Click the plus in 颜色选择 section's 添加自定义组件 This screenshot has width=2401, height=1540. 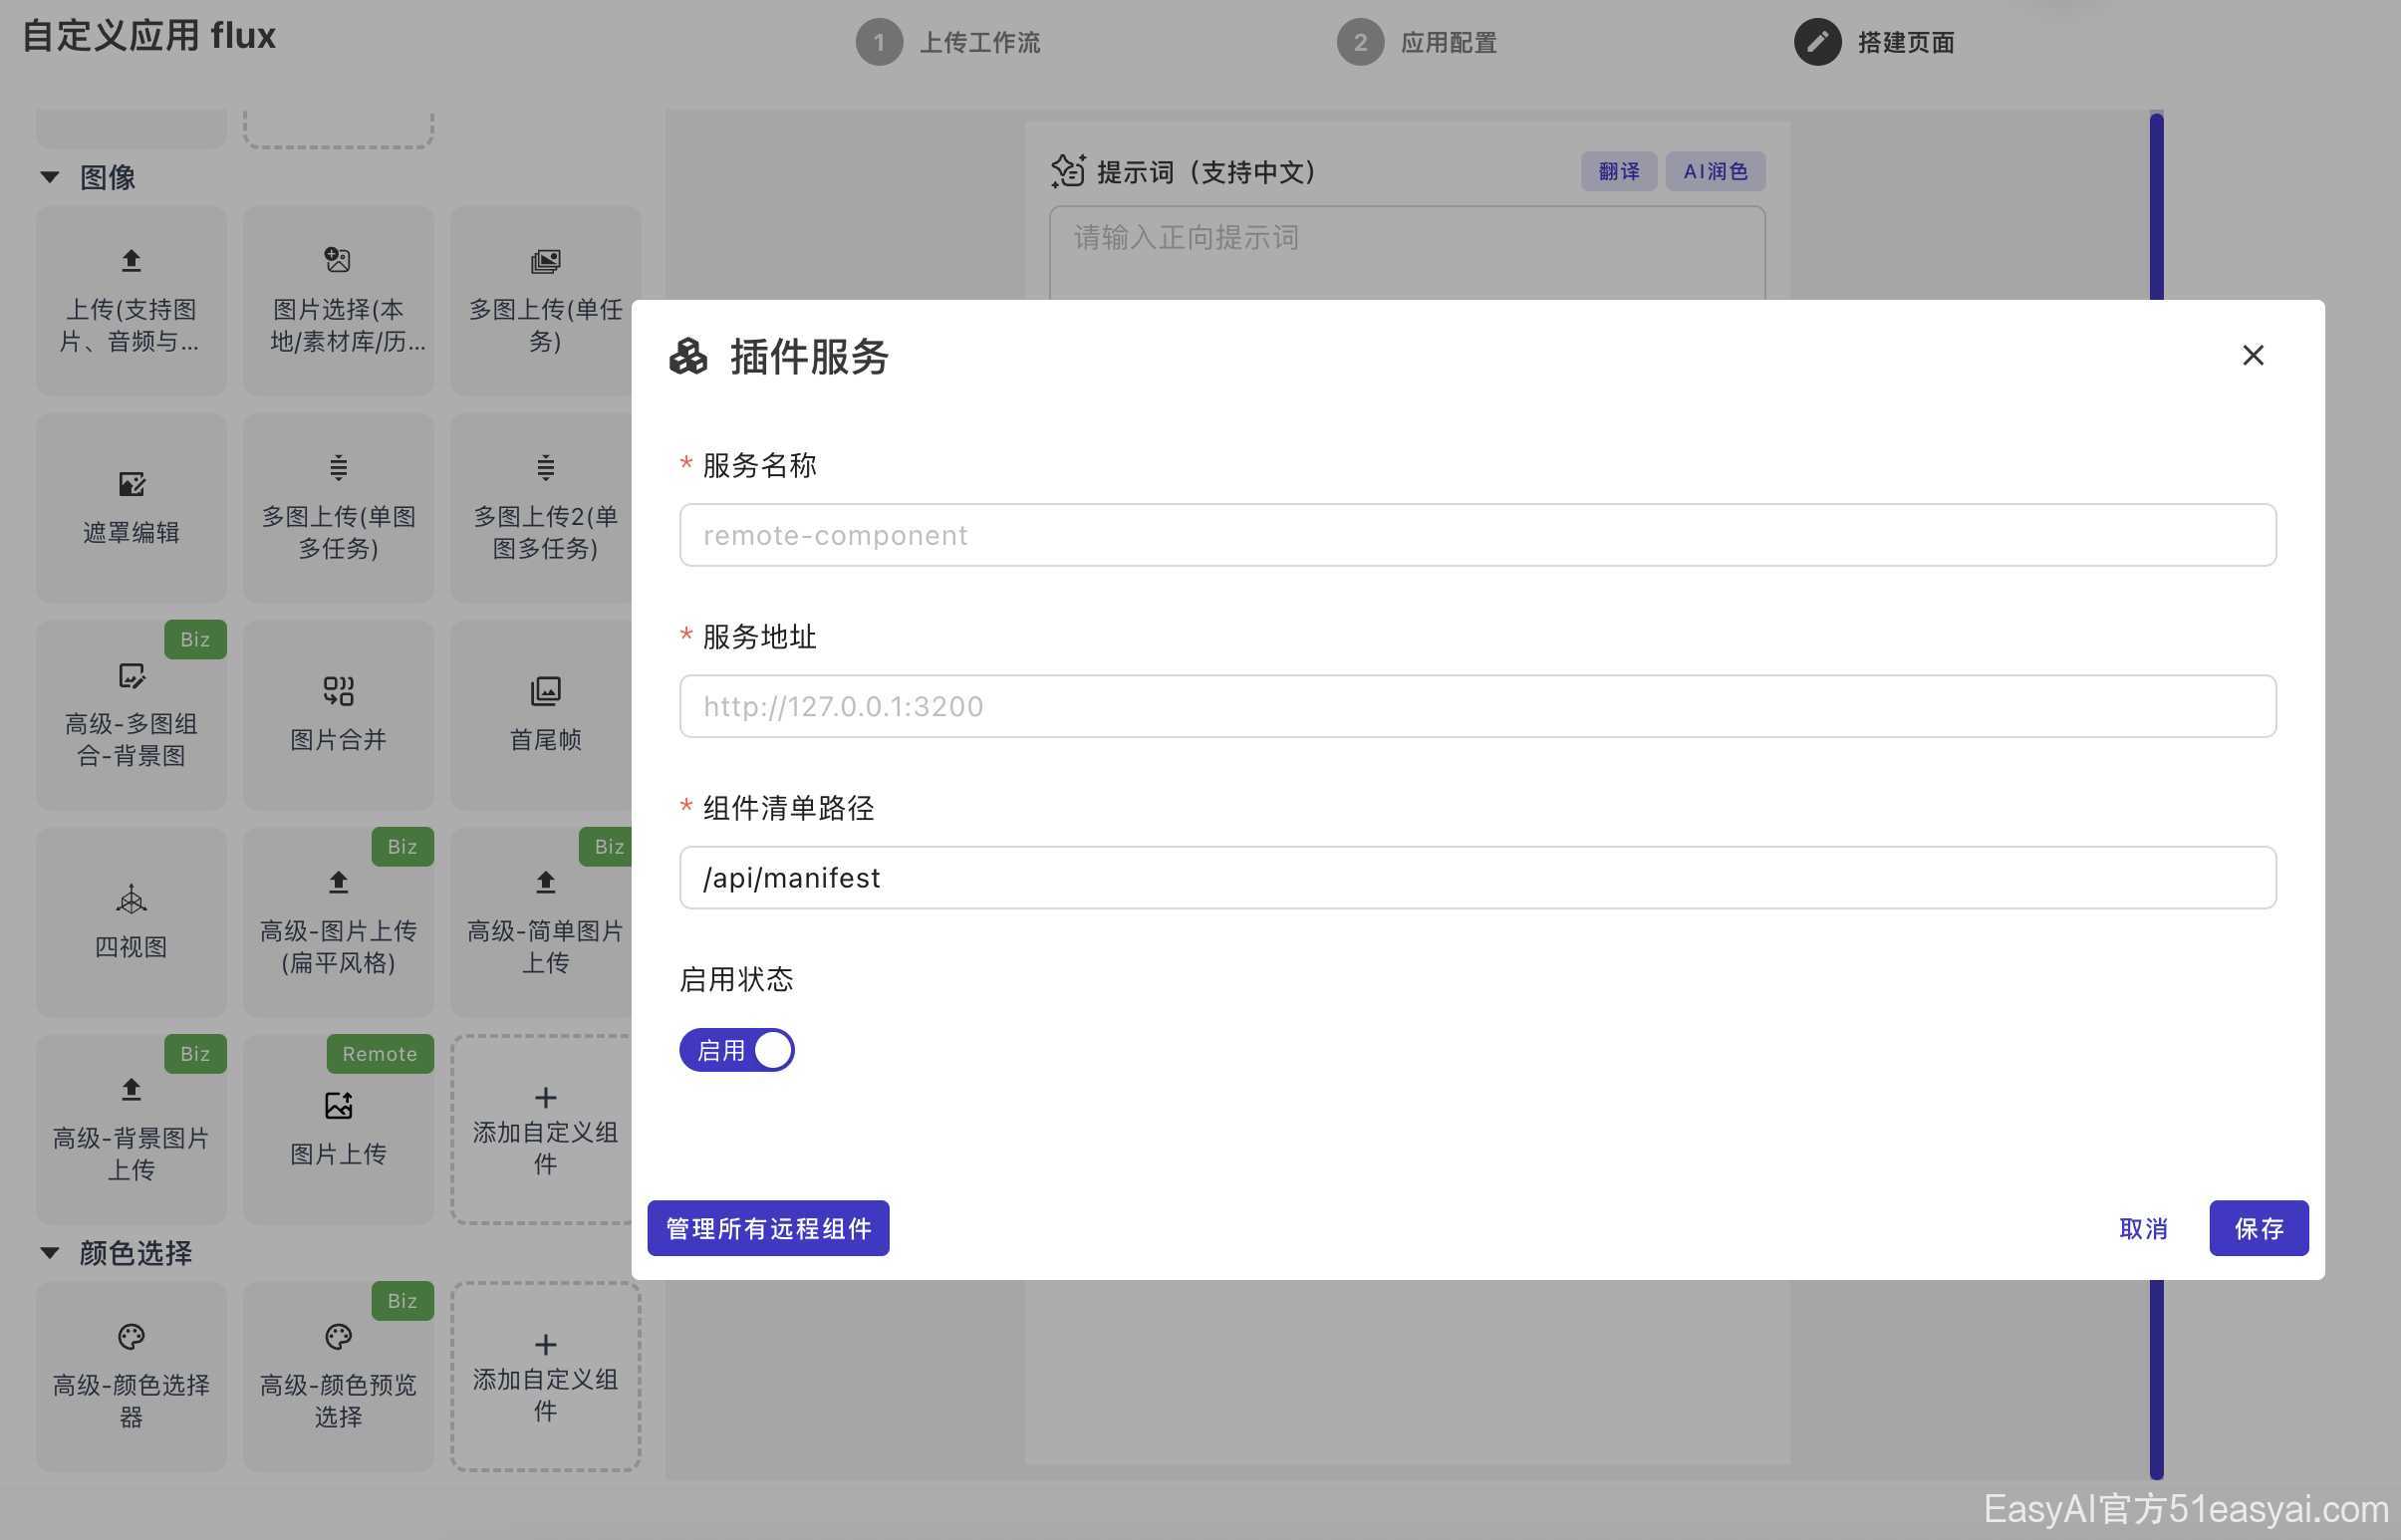pyautogui.click(x=545, y=1345)
